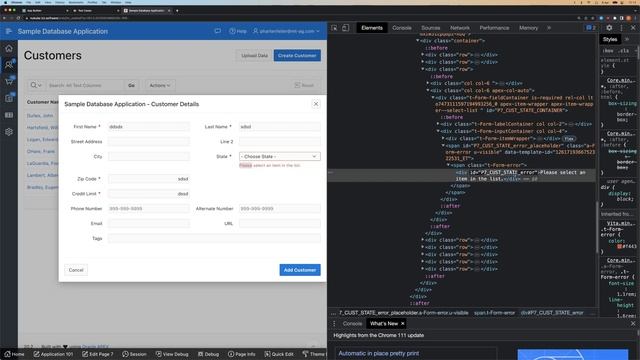Toggle the APEX navigation hamburger menu
640x360 pixels.
click(x=9, y=31)
